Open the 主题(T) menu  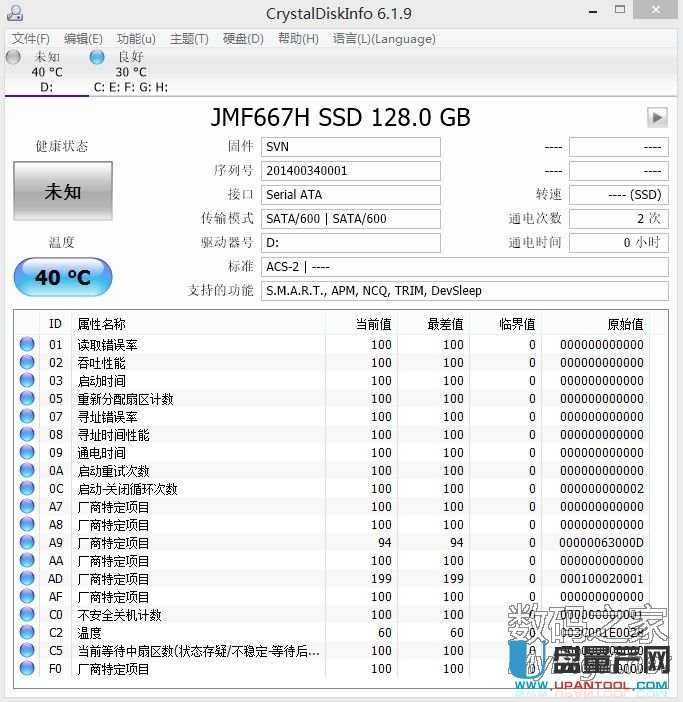pyautogui.click(x=189, y=39)
